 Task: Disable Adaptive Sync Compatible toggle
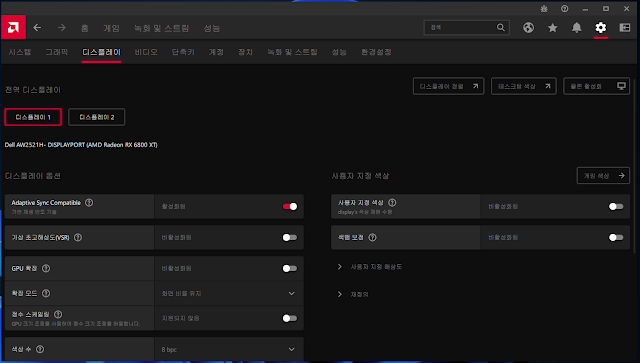coord(290,206)
